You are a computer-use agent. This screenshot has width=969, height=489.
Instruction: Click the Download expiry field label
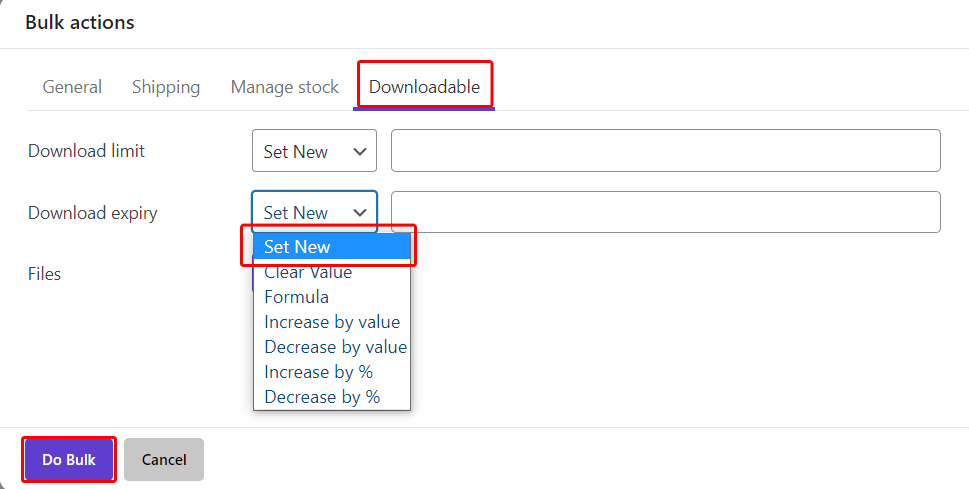tap(93, 213)
